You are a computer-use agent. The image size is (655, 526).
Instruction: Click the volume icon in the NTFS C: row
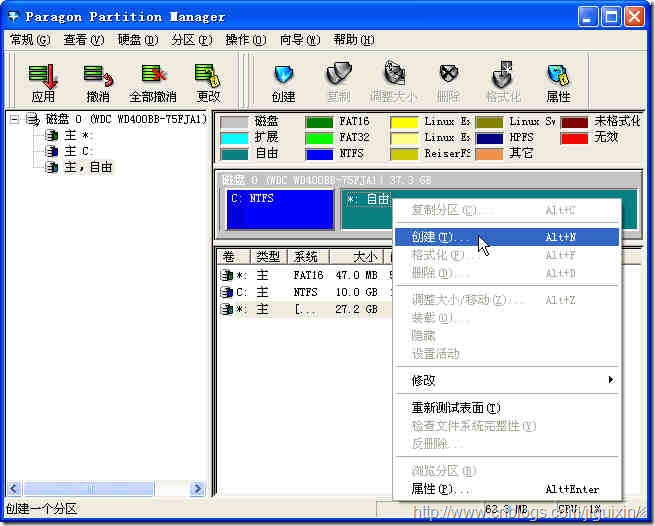[226, 292]
